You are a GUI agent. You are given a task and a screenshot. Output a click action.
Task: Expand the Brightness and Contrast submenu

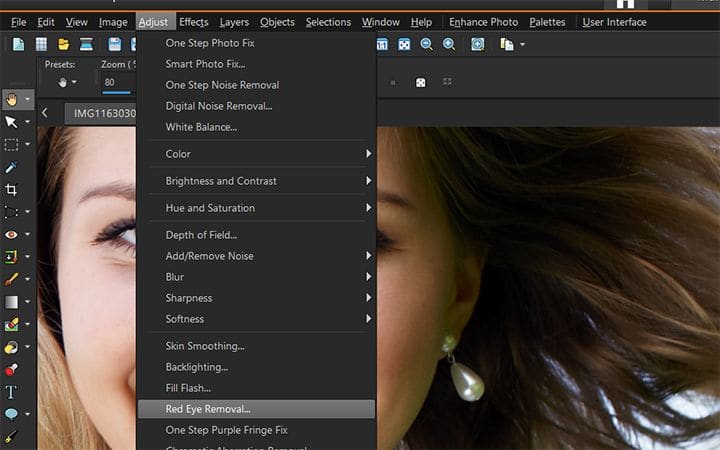256,181
